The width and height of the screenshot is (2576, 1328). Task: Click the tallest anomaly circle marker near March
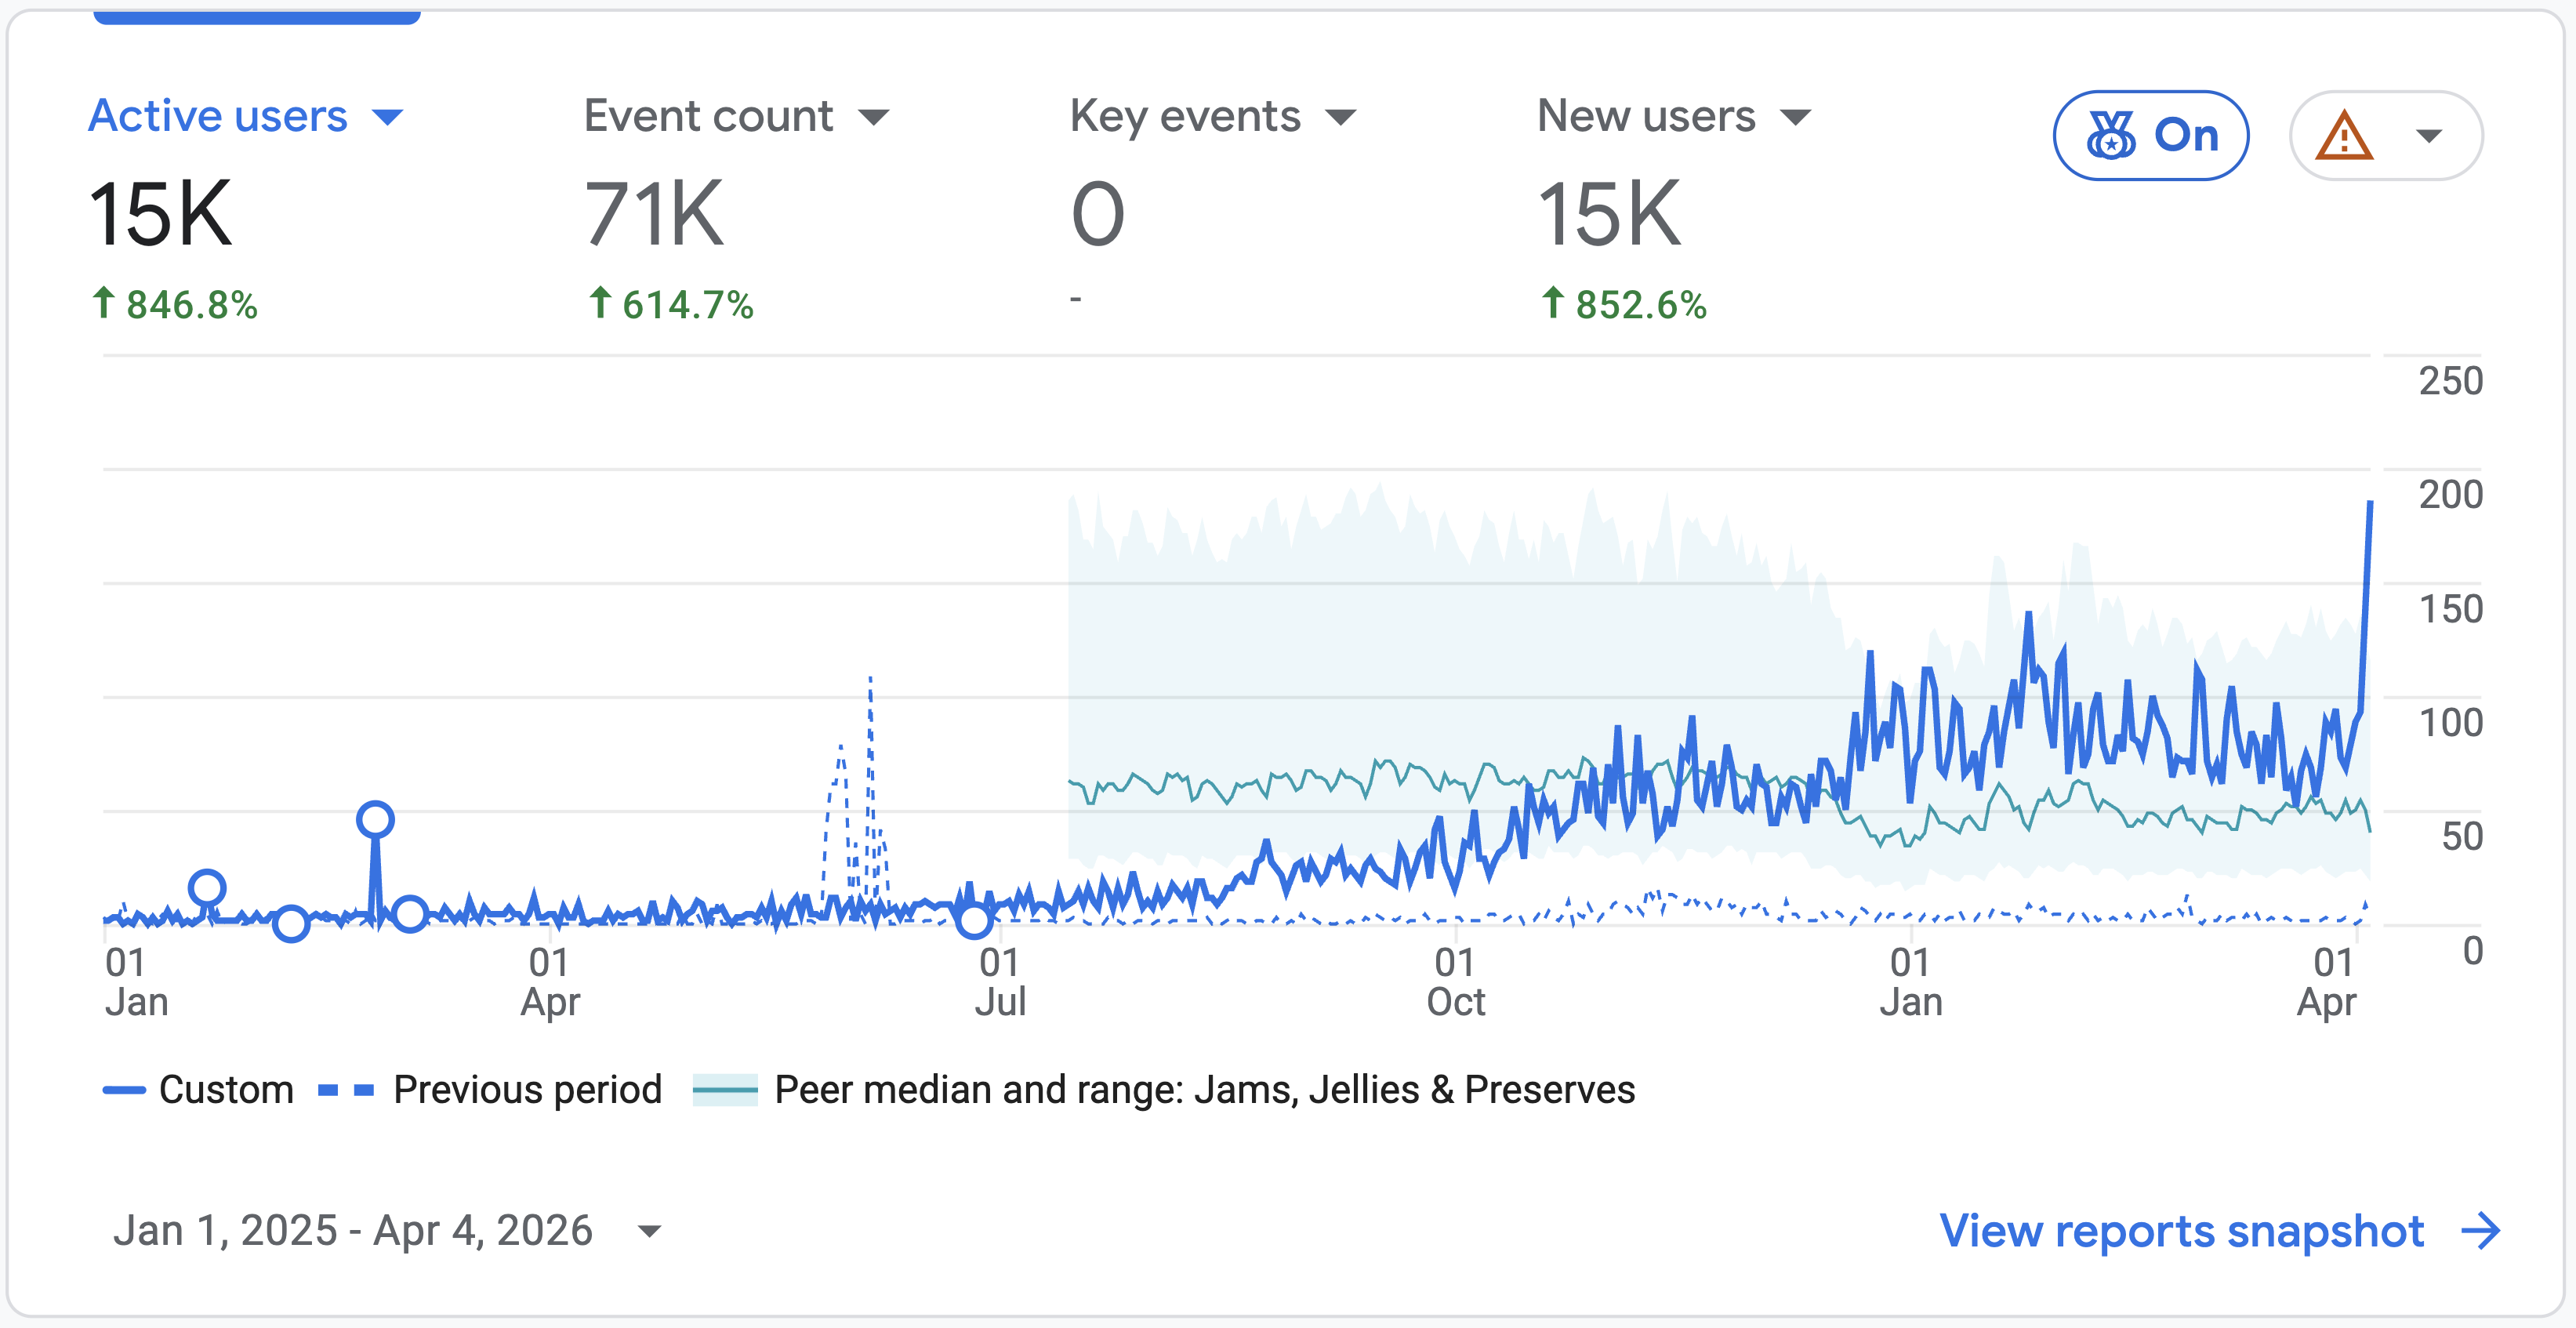pyautogui.click(x=375, y=820)
